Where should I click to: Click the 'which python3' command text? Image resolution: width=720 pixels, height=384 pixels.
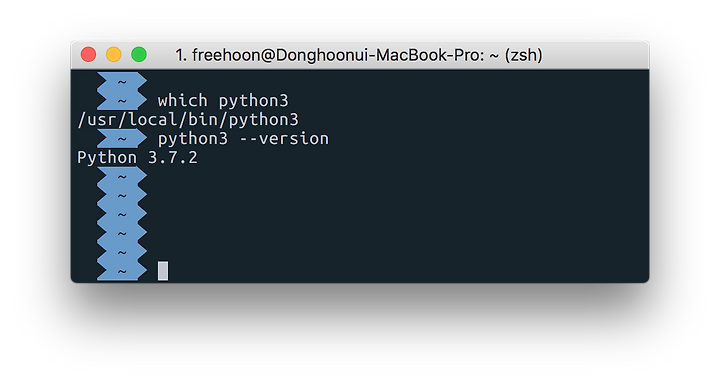point(223,101)
